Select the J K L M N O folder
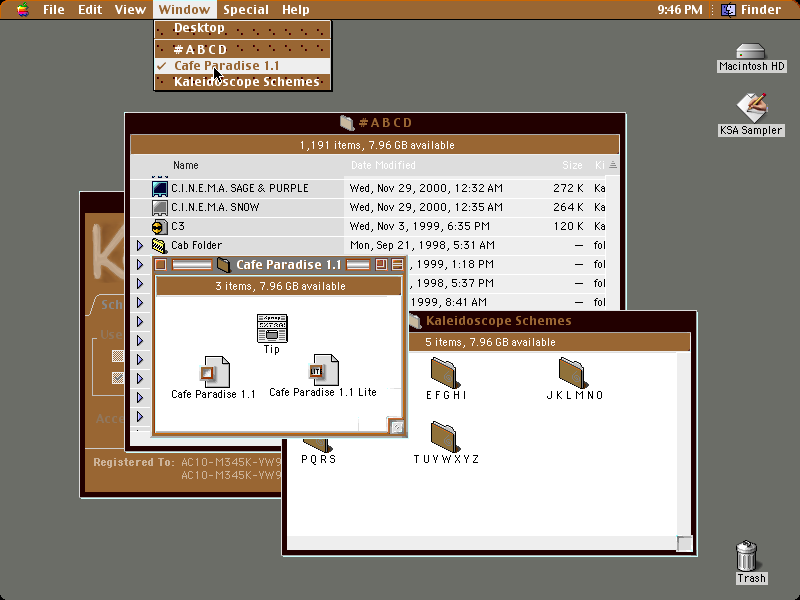Viewport: 800px width, 600px height. point(573,373)
